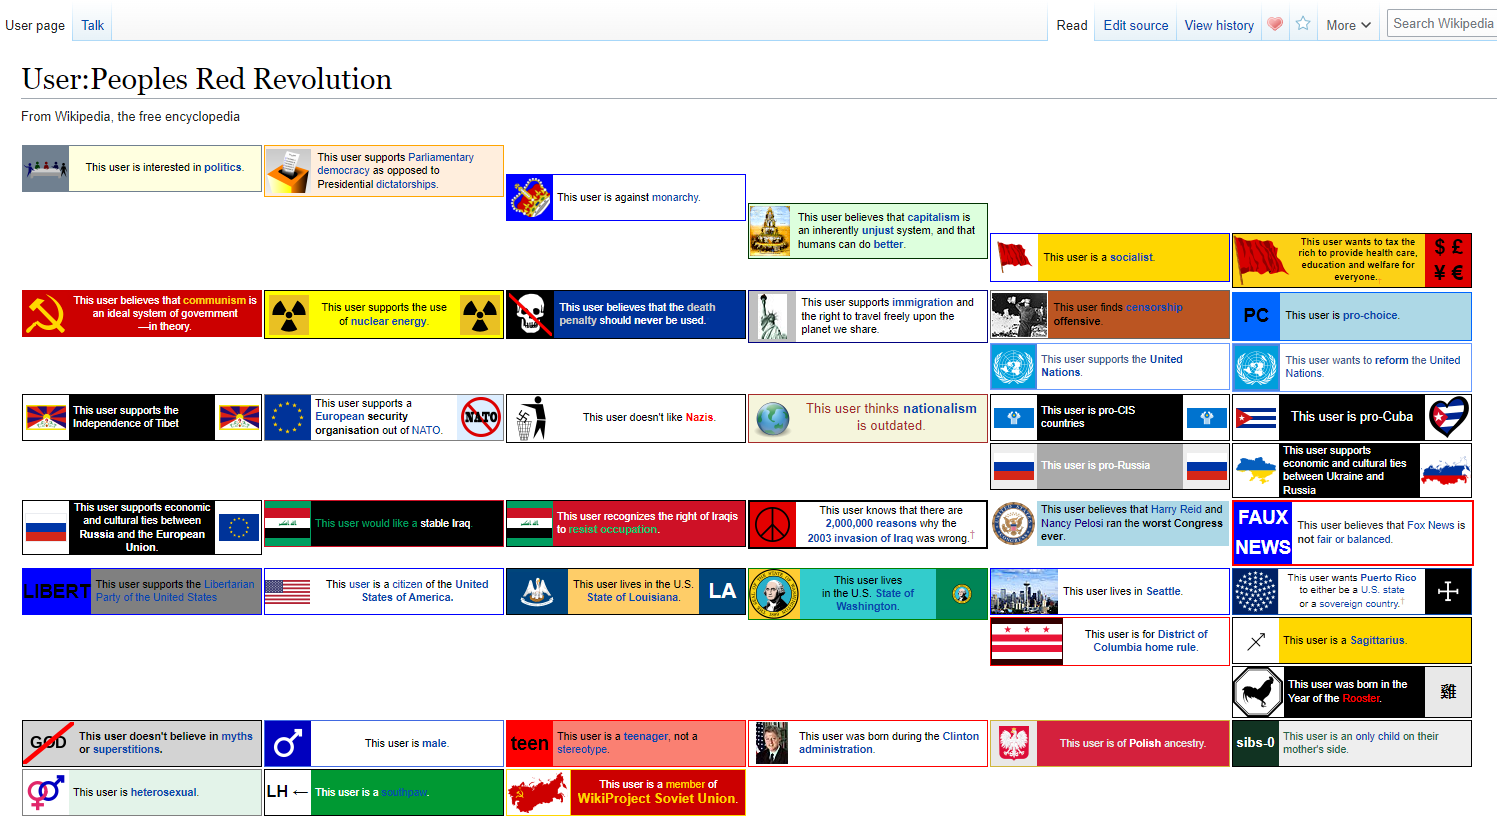The image size is (1497, 823).
Task: Click the crossed-out NATO icon
Action: (480, 417)
